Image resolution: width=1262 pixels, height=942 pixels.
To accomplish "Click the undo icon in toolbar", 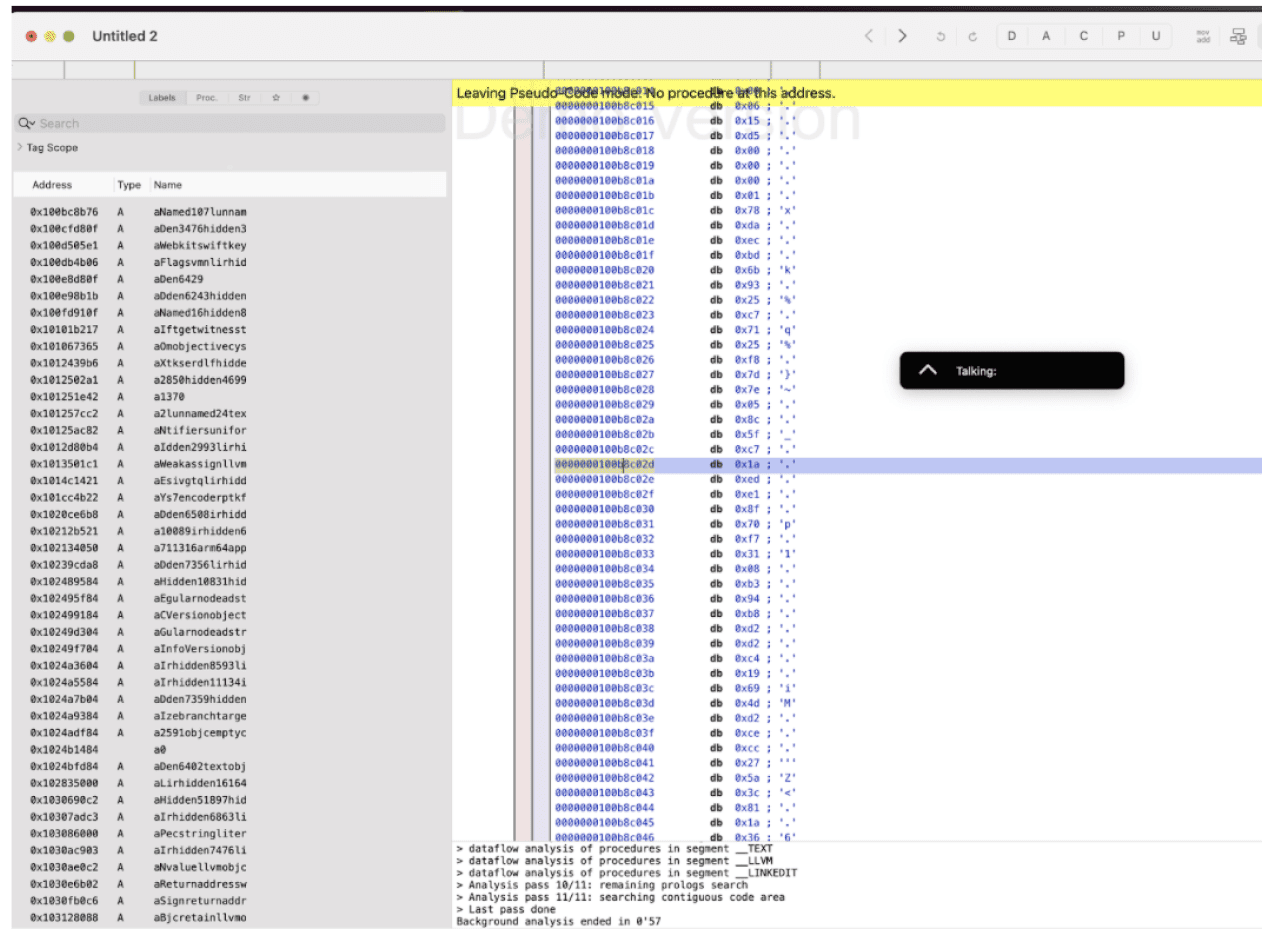I will [940, 37].
